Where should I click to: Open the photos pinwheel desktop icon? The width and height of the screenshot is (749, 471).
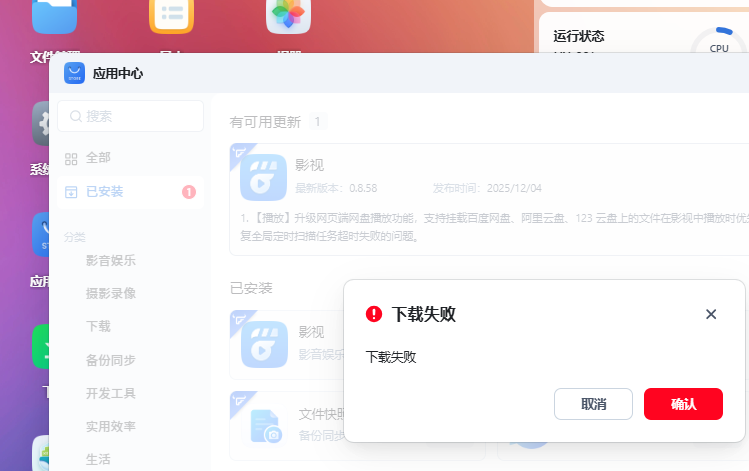(288, 15)
